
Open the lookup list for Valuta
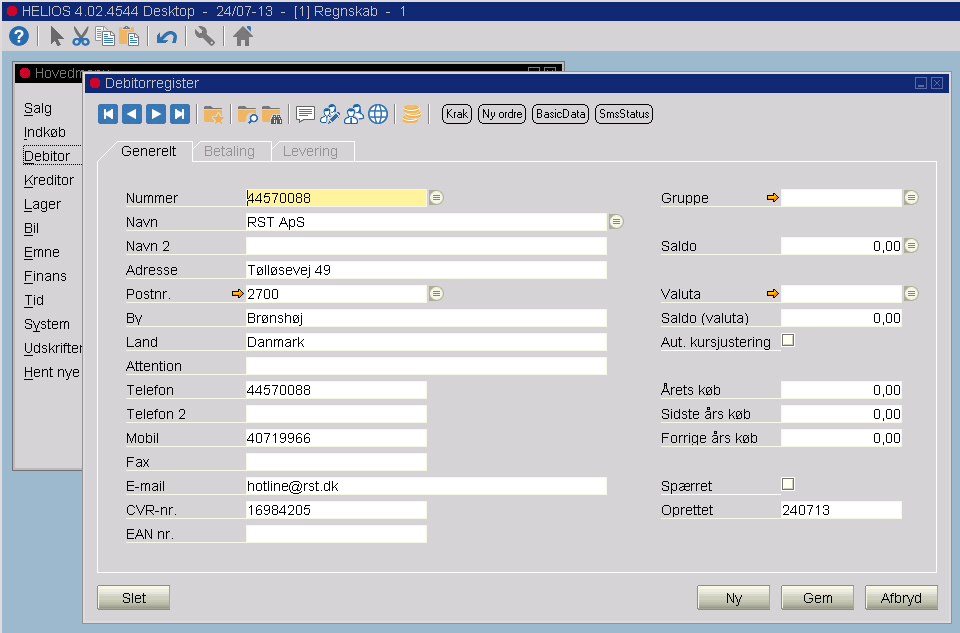[911, 294]
